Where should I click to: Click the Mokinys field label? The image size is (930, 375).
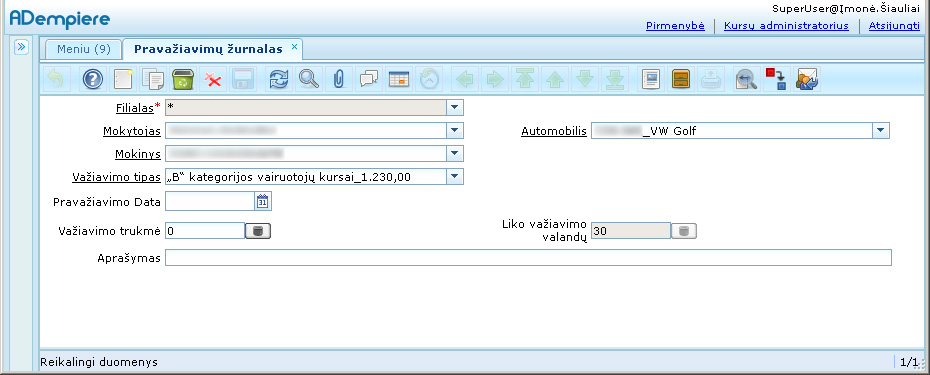click(x=138, y=154)
